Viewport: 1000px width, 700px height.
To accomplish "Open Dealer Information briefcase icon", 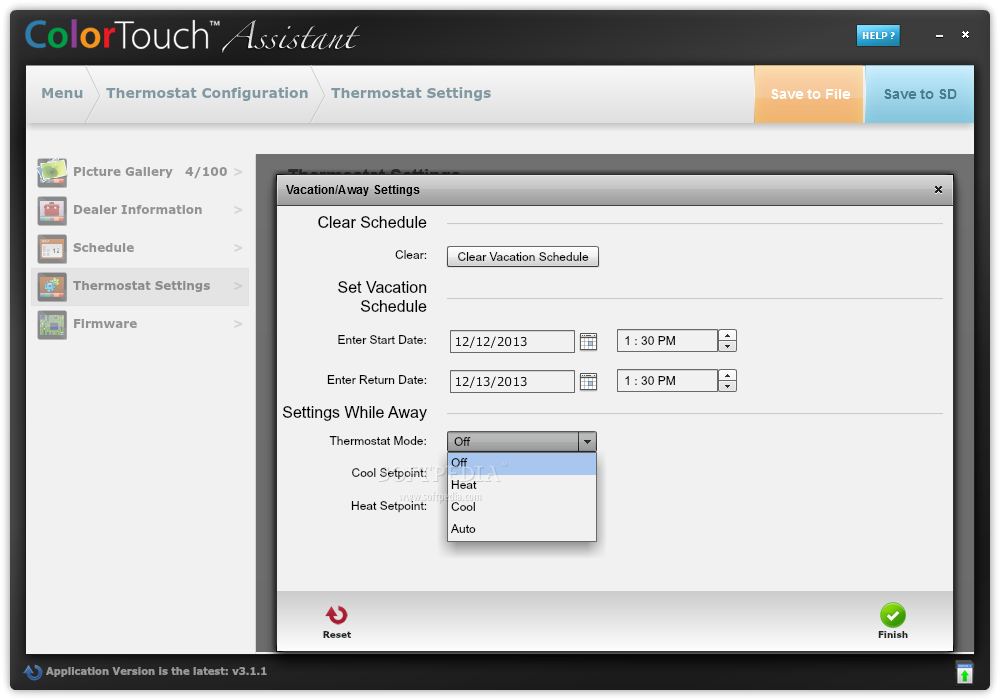I will click(52, 210).
